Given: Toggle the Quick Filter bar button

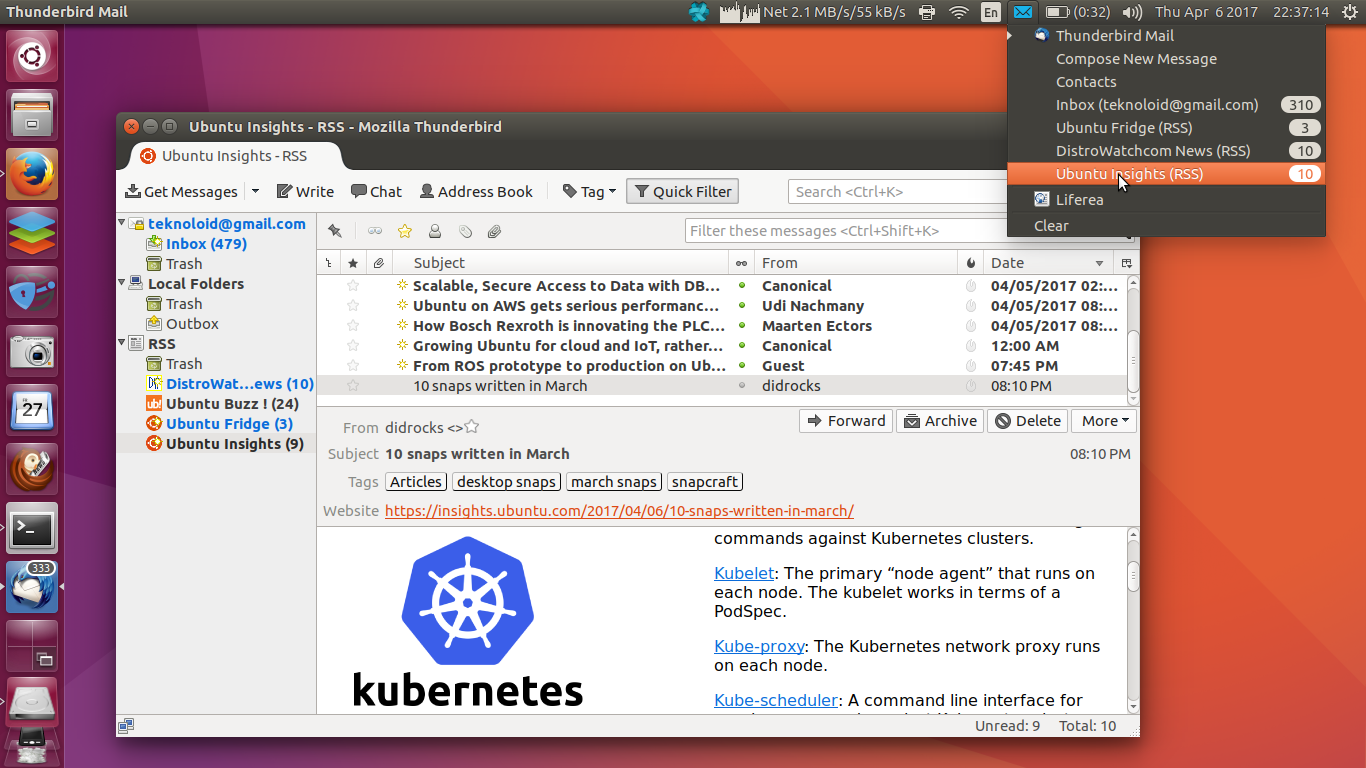Looking at the screenshot, I should click(683, 191).
